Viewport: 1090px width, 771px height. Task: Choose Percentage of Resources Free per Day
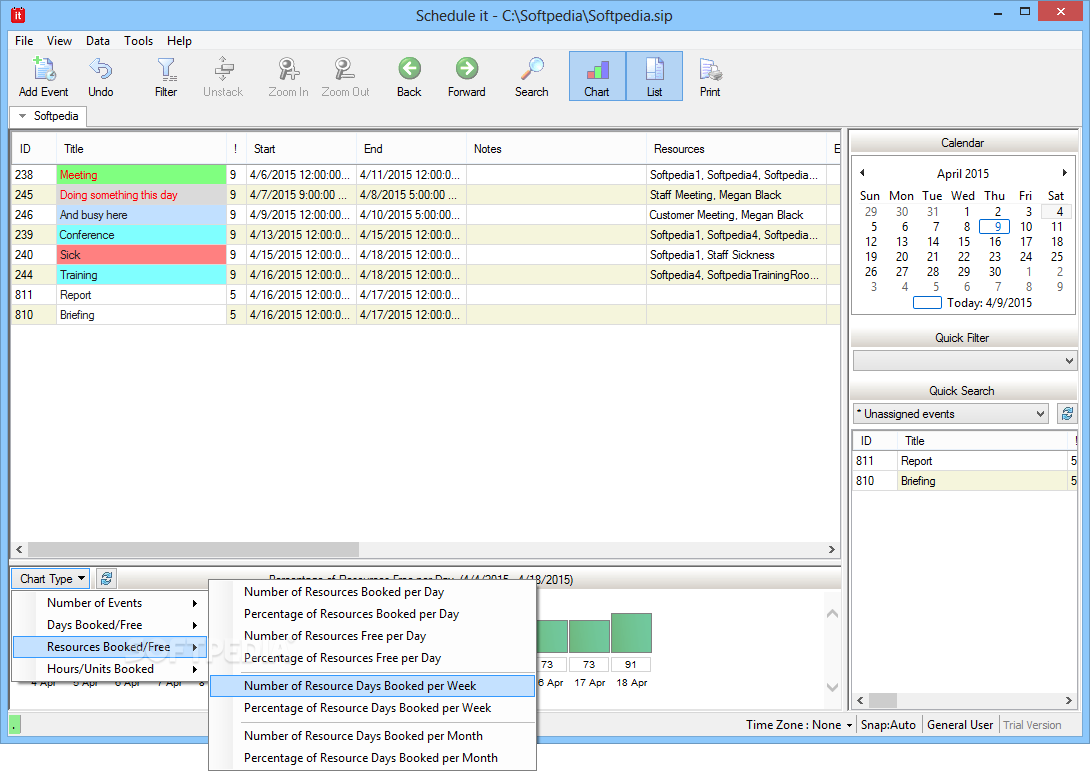pos(373,658)
